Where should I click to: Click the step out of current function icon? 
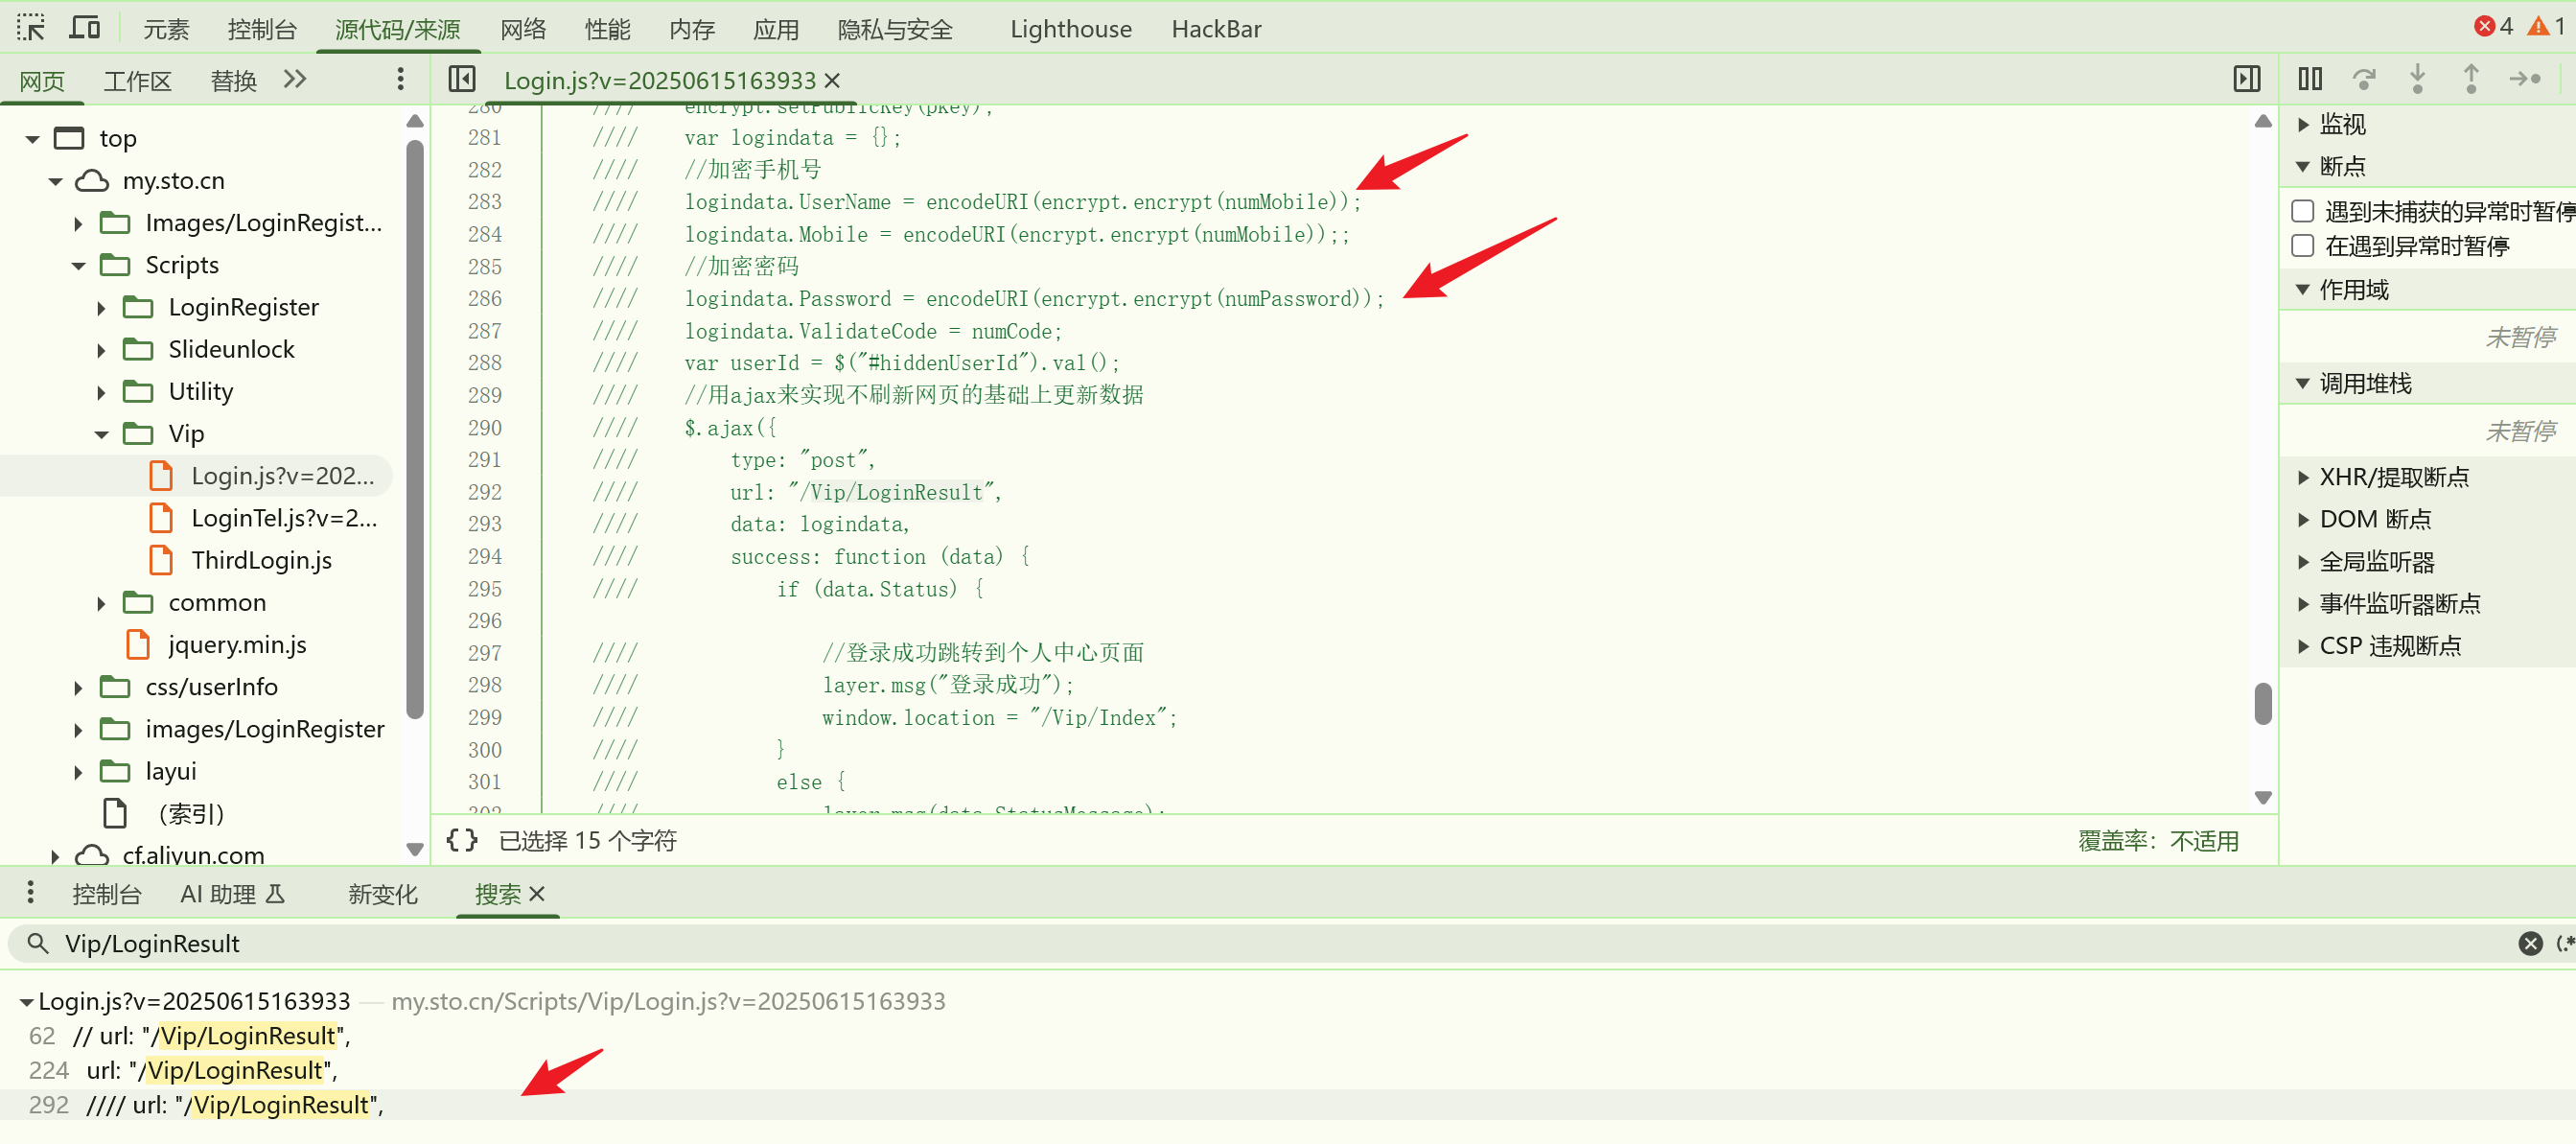click(2470, 79)
